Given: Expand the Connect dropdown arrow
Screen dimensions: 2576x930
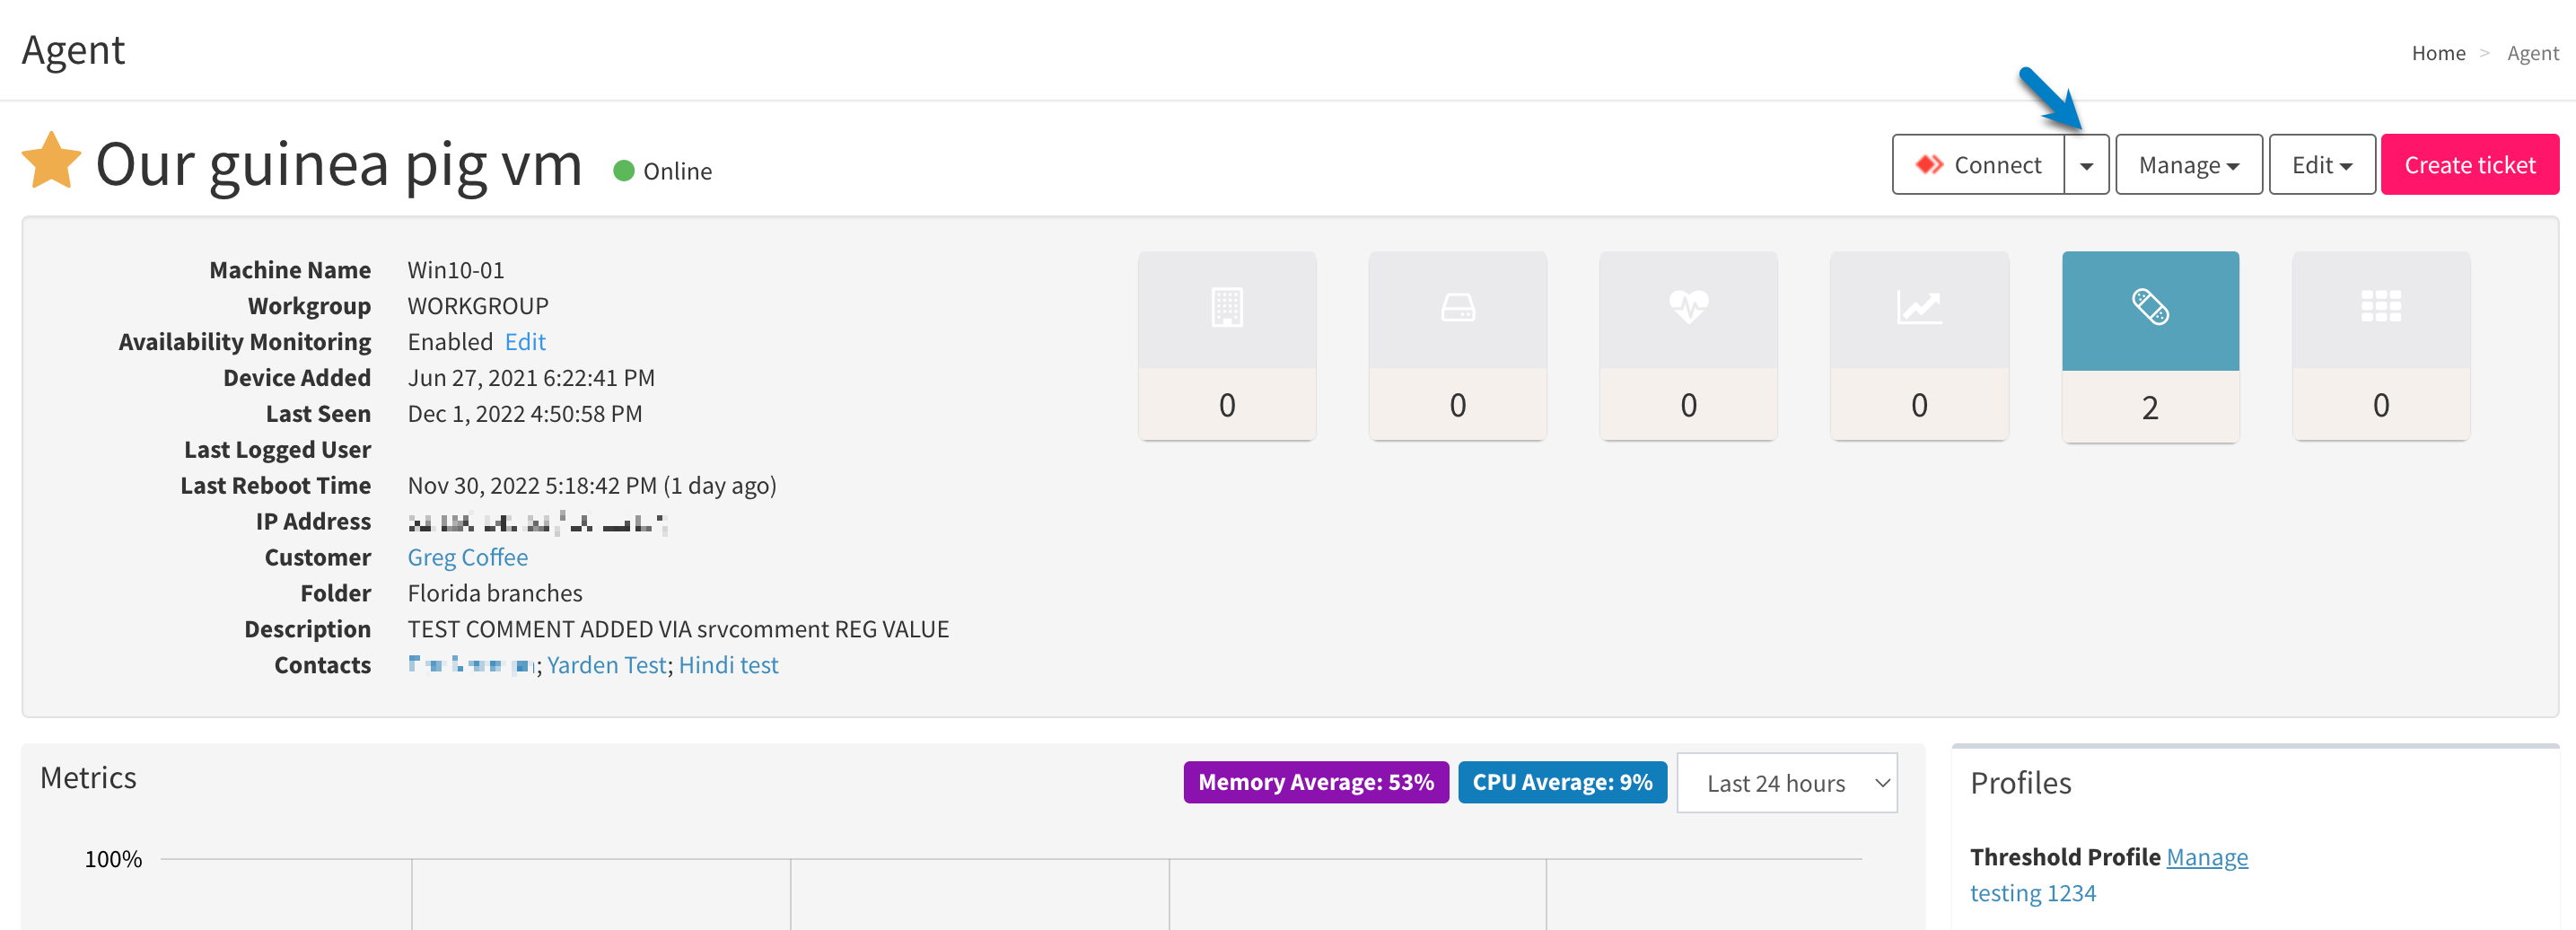Looking at the screenshot, I should click(x=2086, y=165).
